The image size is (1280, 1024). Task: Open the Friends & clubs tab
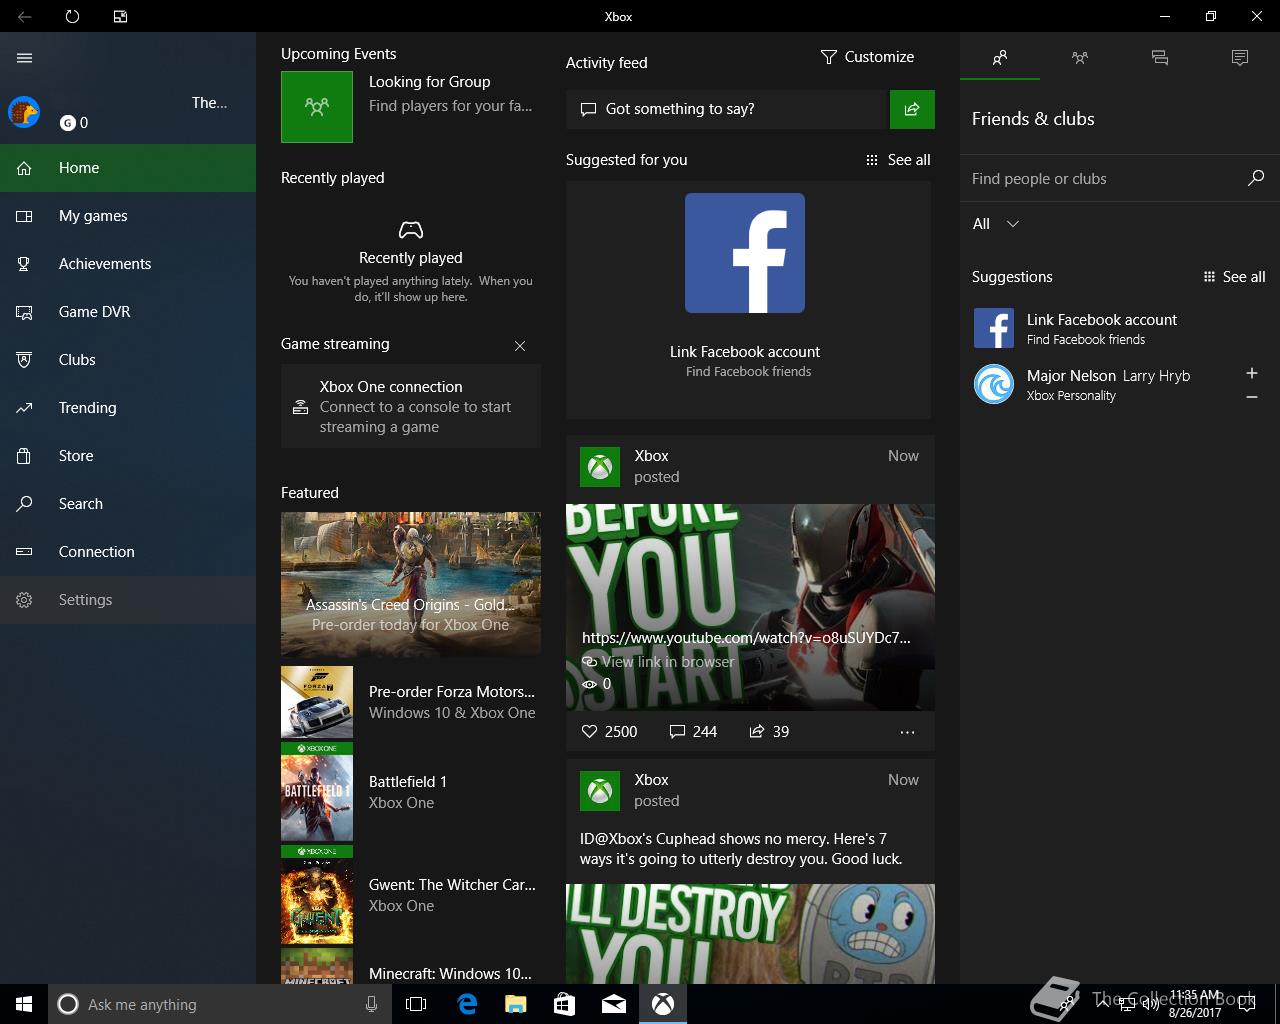(x=1000, y=58)
